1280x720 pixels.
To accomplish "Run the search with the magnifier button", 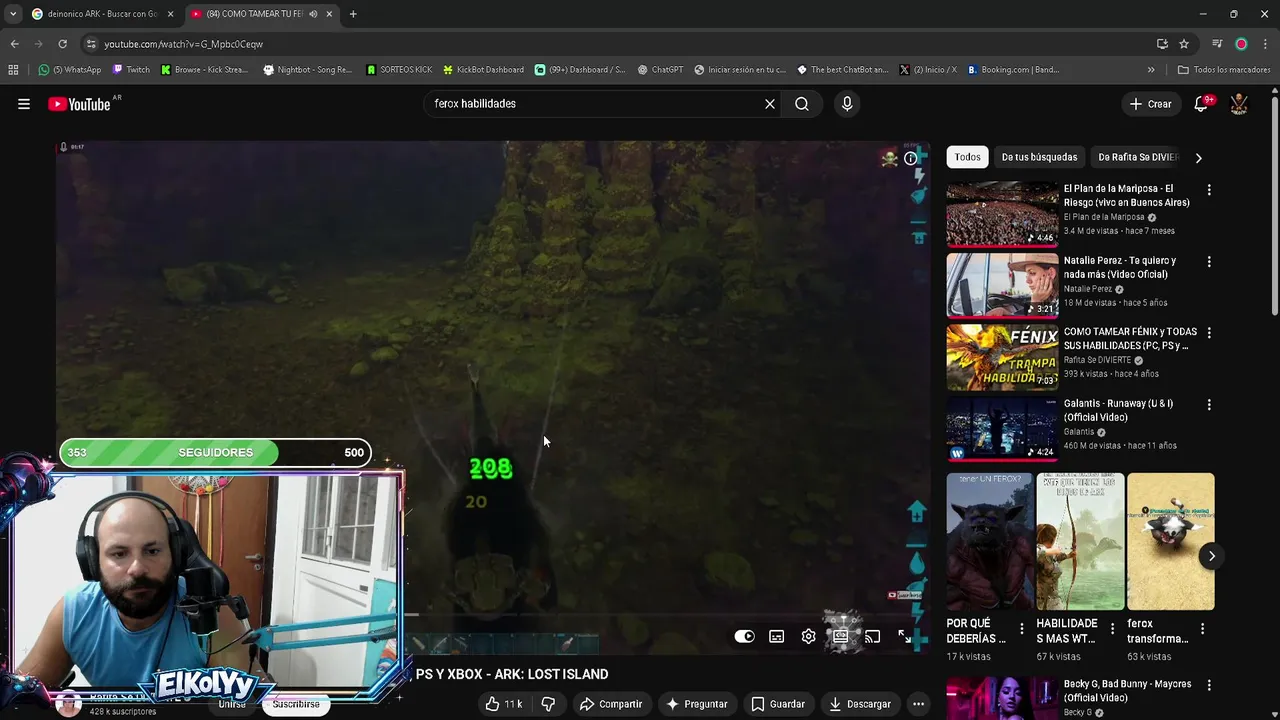I will 802,104.
